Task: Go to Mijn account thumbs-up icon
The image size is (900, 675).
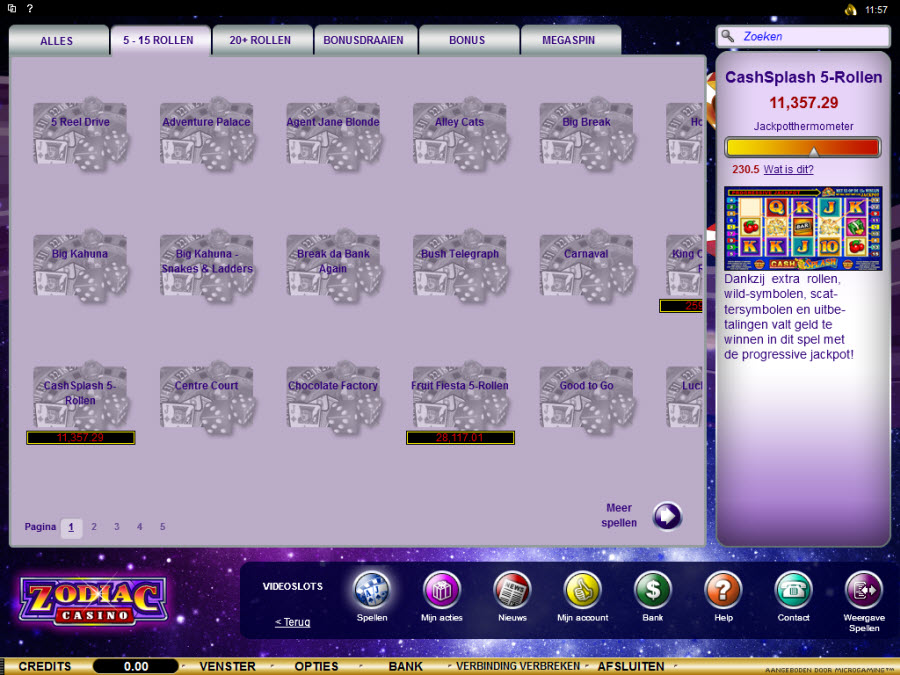Action: 583,590
